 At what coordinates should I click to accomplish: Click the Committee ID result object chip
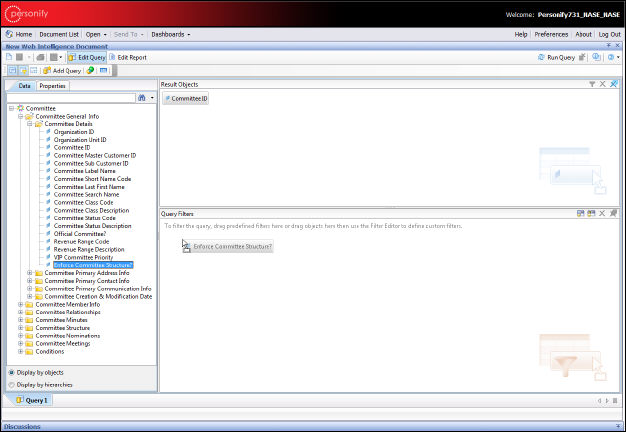click(186, 99)
